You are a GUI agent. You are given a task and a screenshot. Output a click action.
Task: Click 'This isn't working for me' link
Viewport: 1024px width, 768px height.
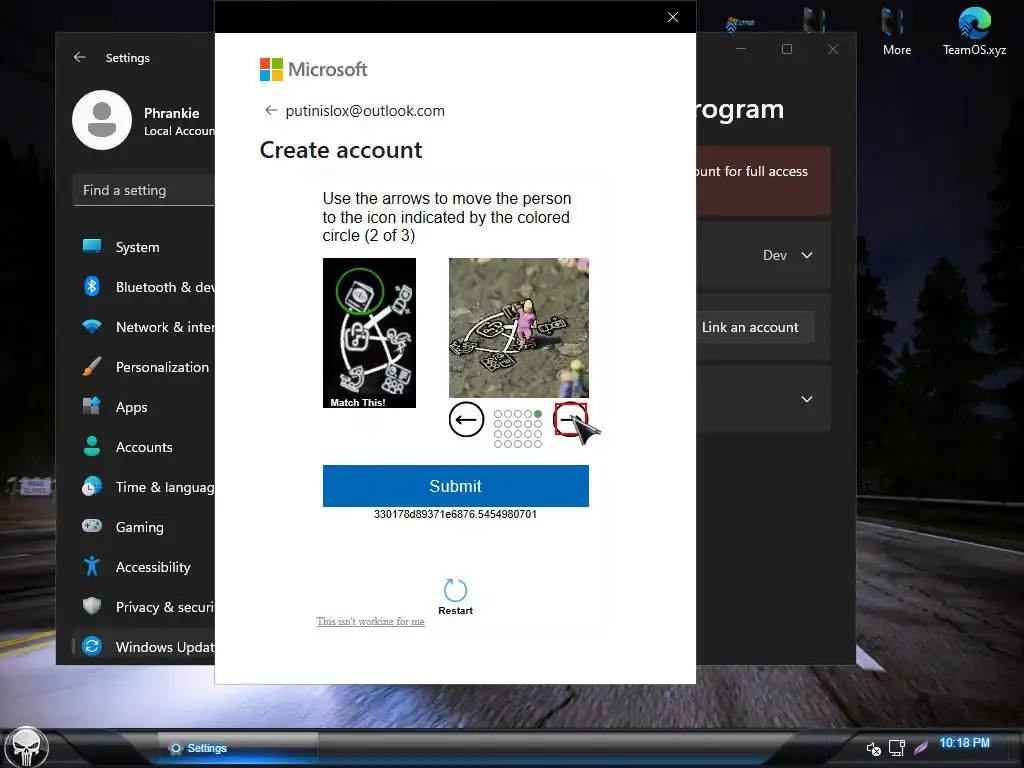pos(370,621)
